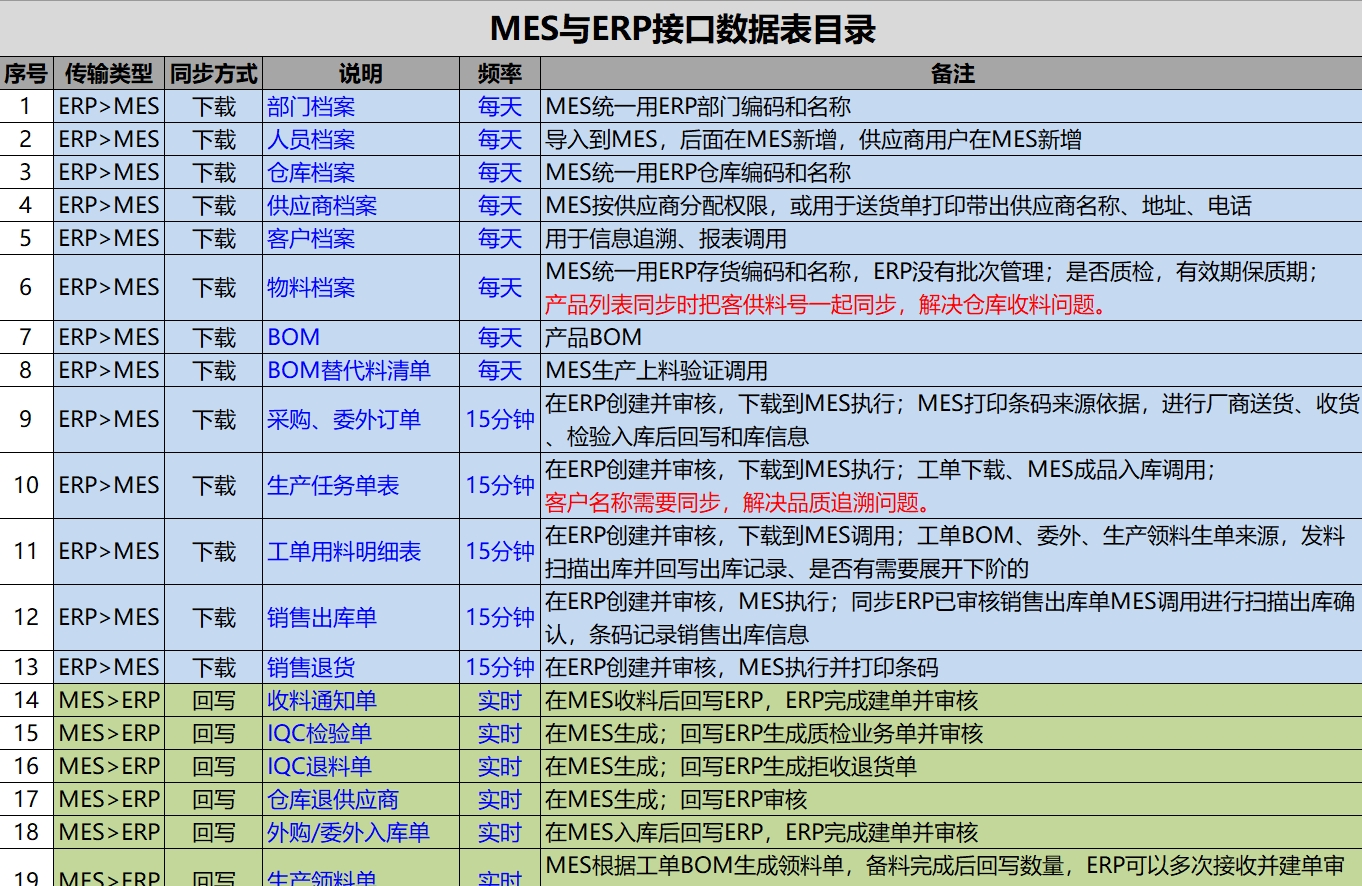Open the 部门档案 link

(x=311, y=106)
